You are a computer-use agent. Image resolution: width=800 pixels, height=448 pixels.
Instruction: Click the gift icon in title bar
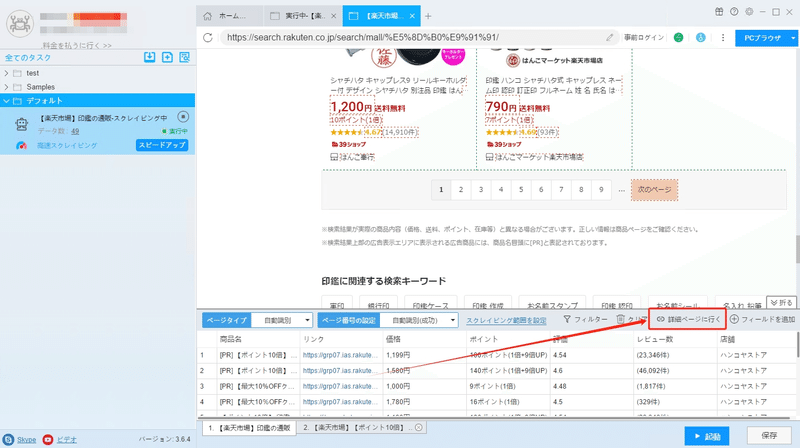[x=719, y=12]
